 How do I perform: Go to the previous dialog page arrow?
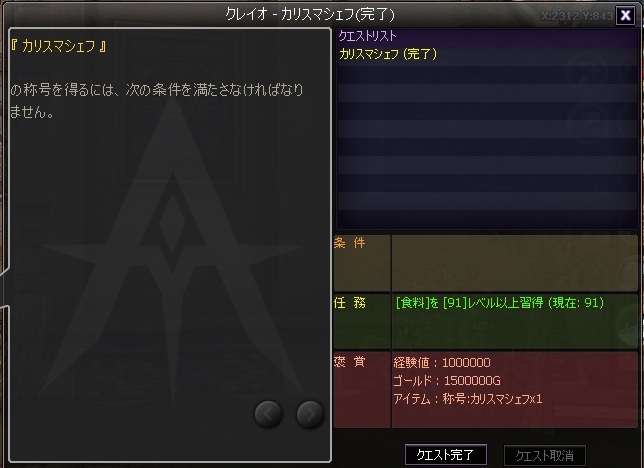268,414
